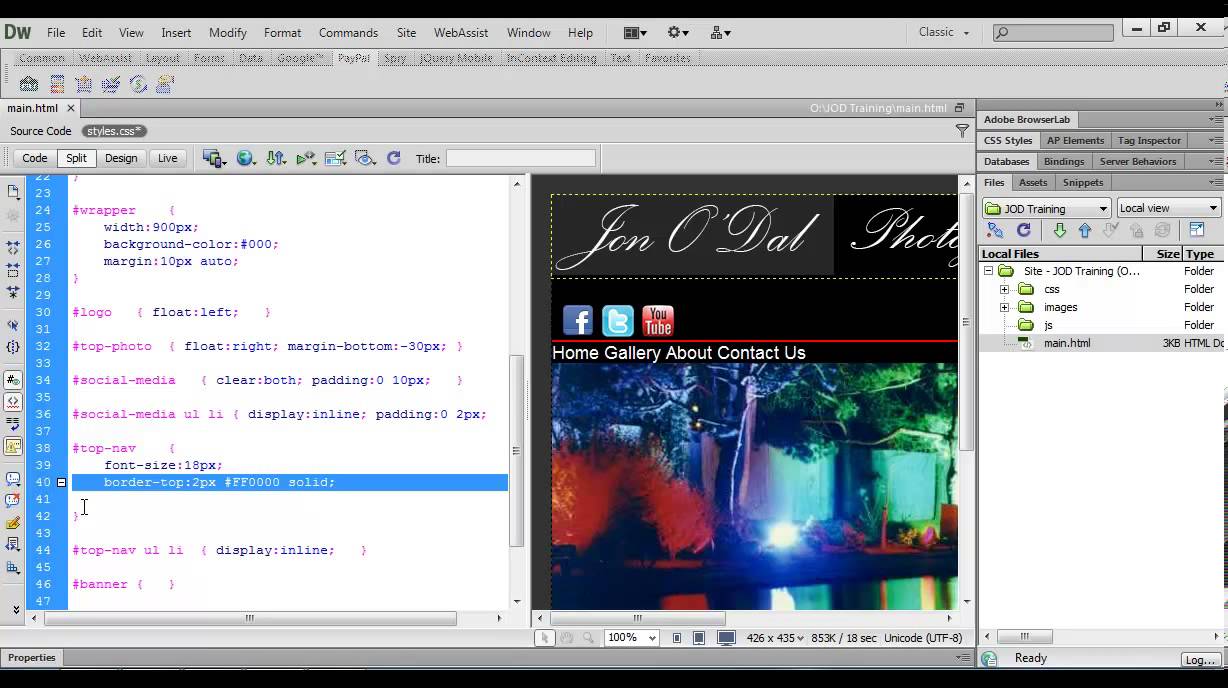Toggle highlight invalid code button
1228x688 pixels.
pyautogui.click(x=13, y=402)
